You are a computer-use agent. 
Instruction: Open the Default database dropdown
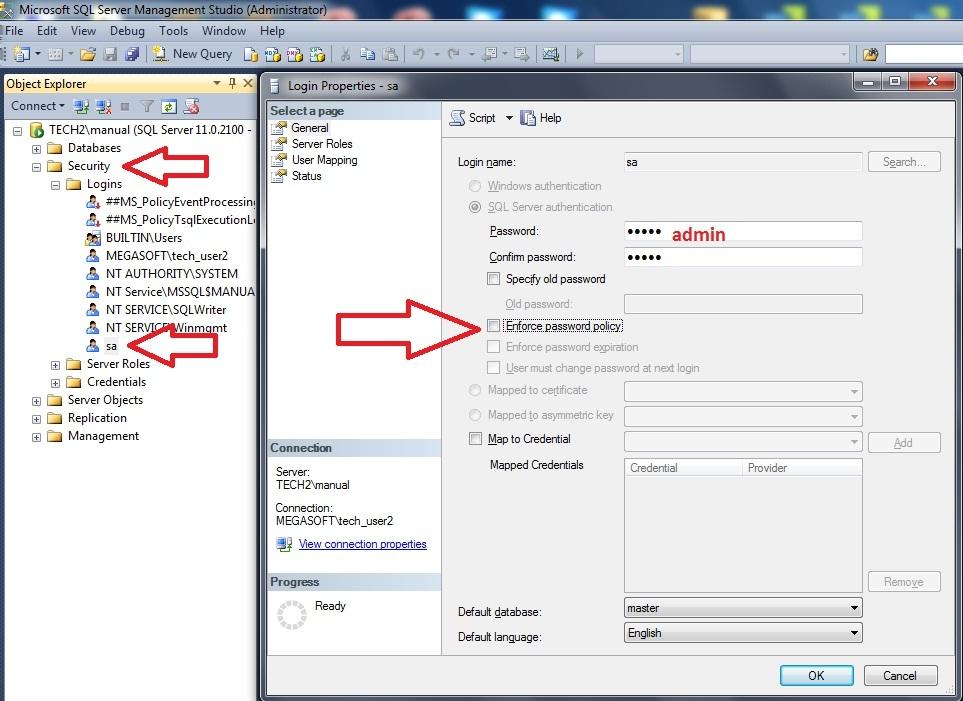[x=743, y=608]
